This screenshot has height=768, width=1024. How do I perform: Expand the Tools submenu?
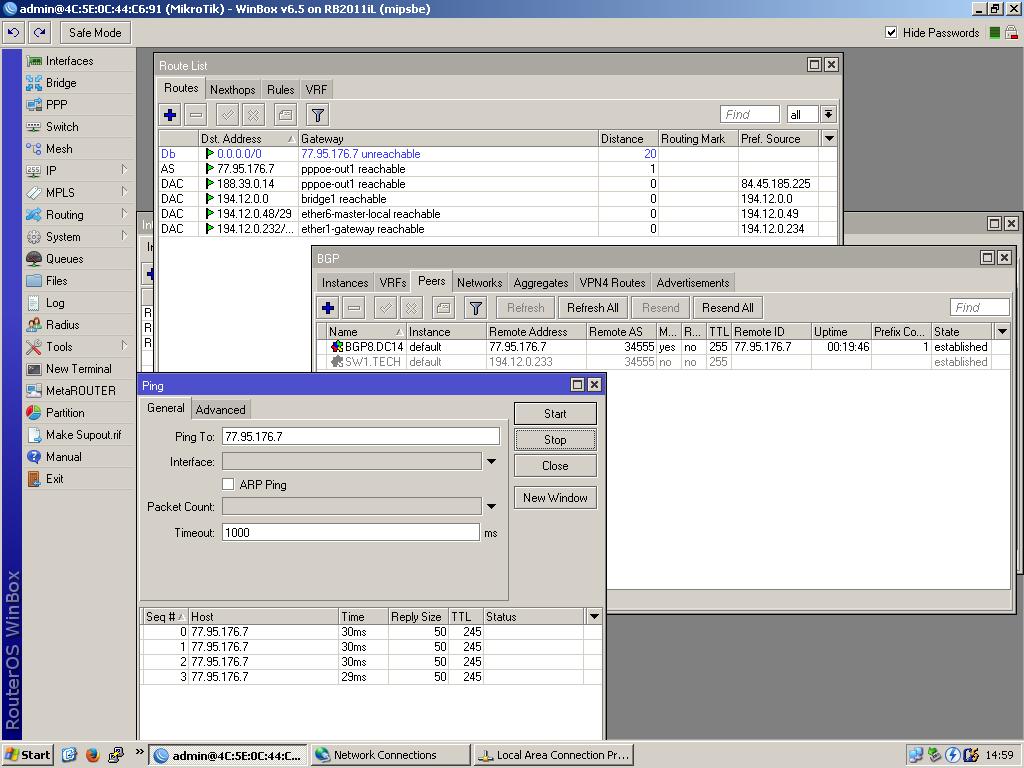click(x=124, y=345)
